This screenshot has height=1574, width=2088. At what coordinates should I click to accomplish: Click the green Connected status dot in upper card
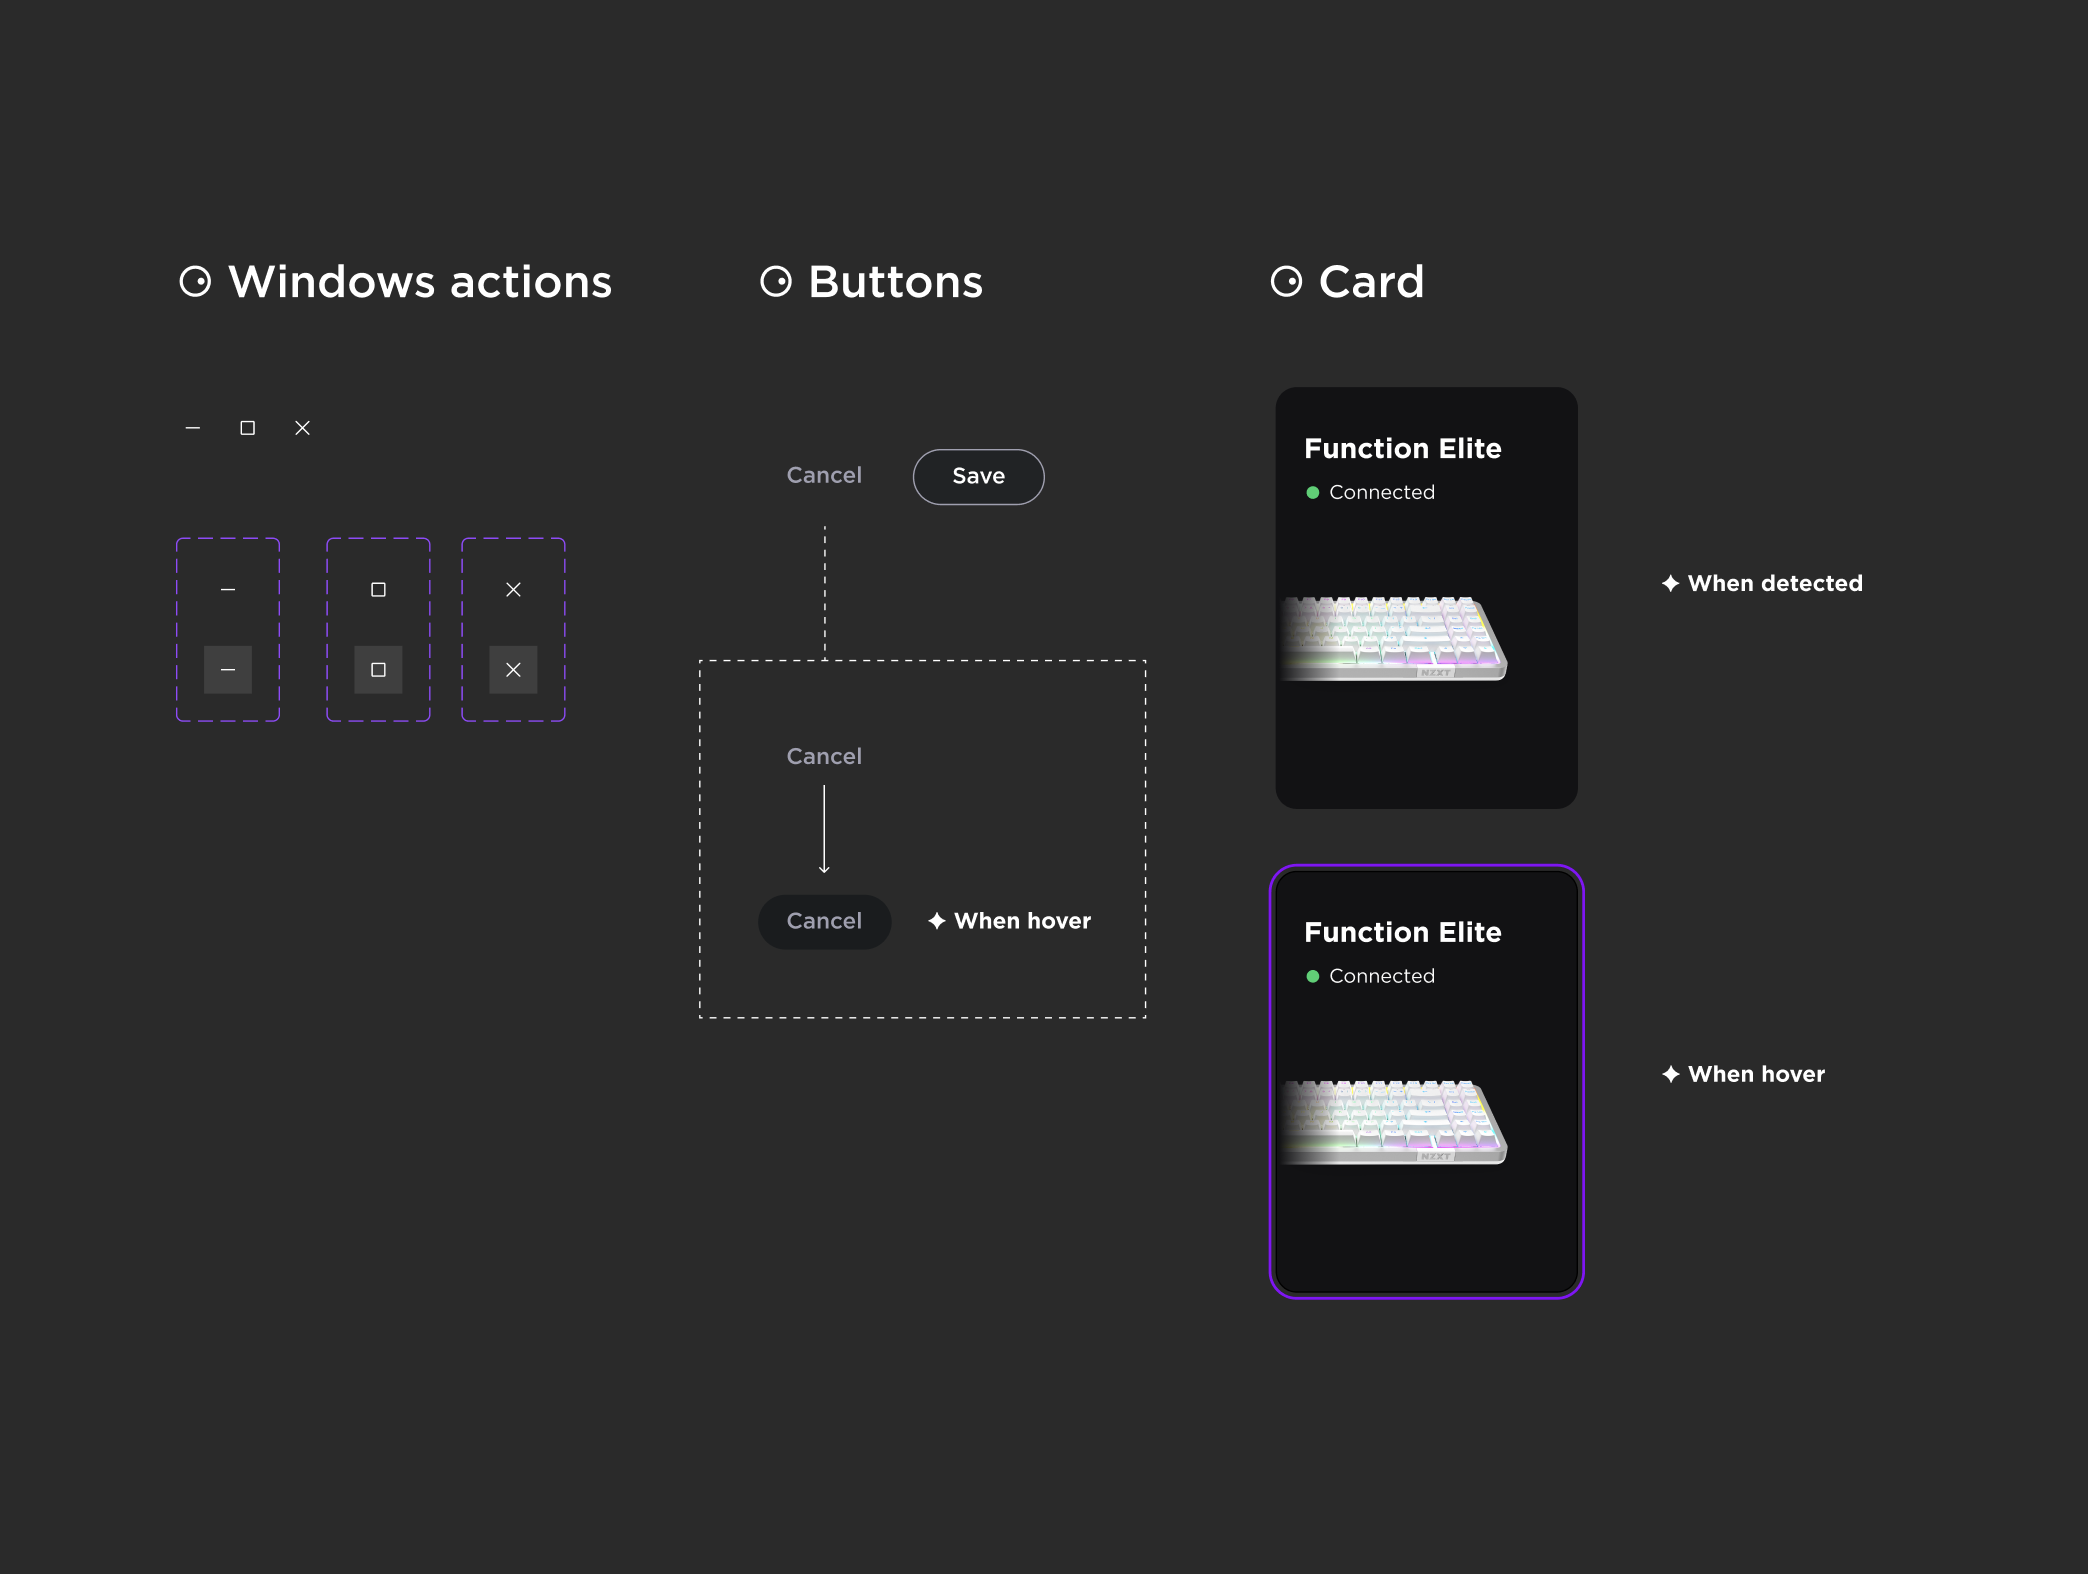tap(1313, 493)
